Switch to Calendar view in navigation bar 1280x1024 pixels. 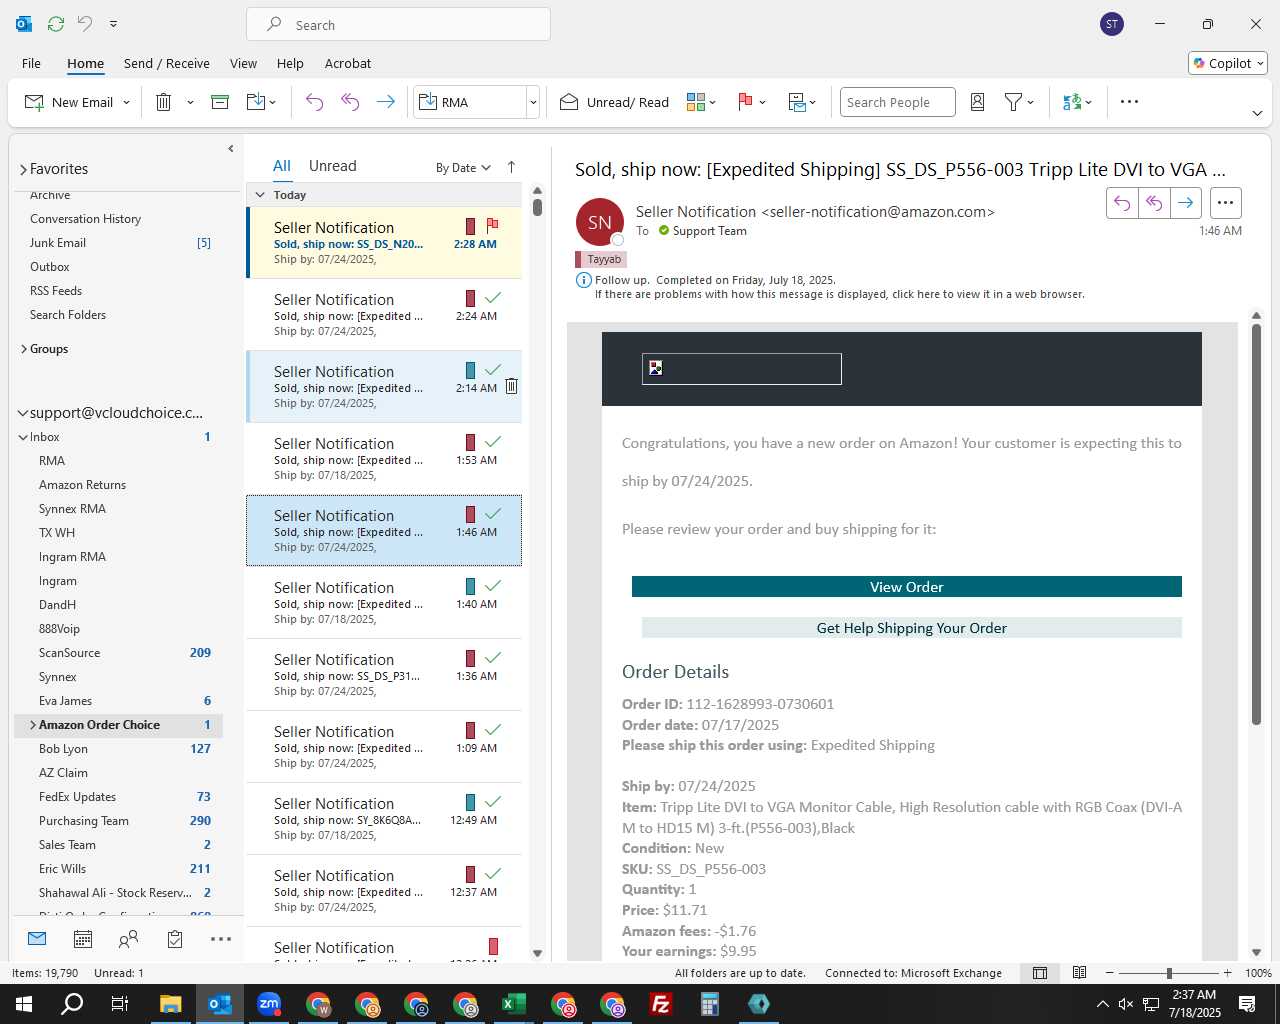(83, 939)
